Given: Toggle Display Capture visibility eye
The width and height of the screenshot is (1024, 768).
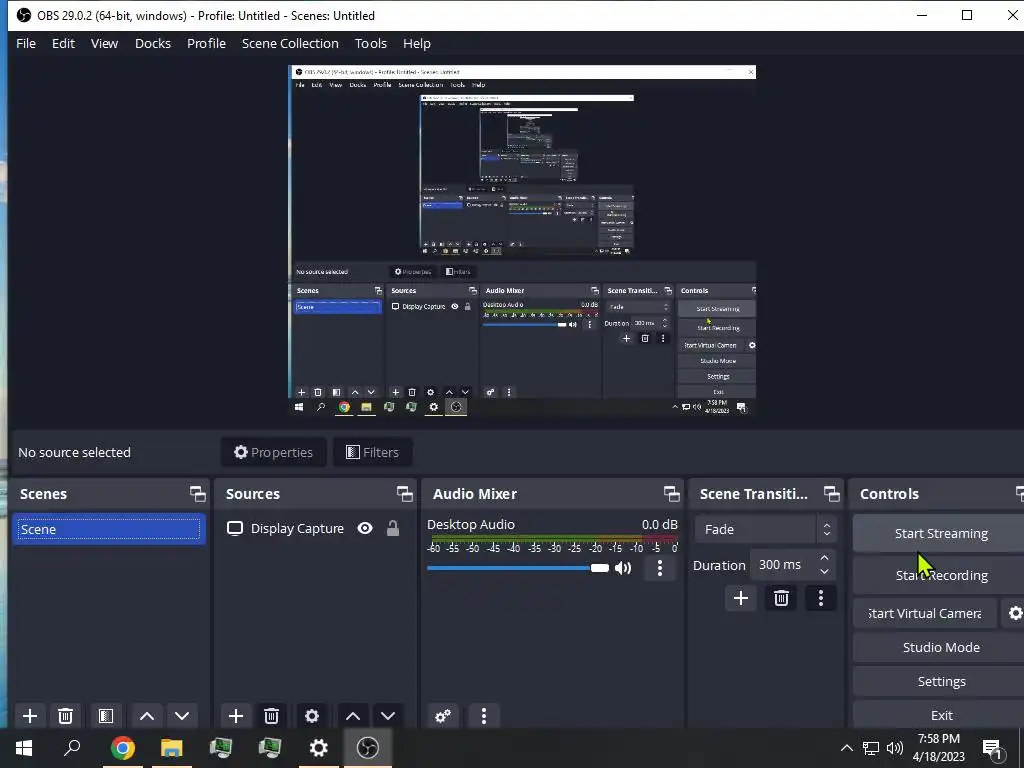Looking at the screenshot, I should (x=365, y=528).
